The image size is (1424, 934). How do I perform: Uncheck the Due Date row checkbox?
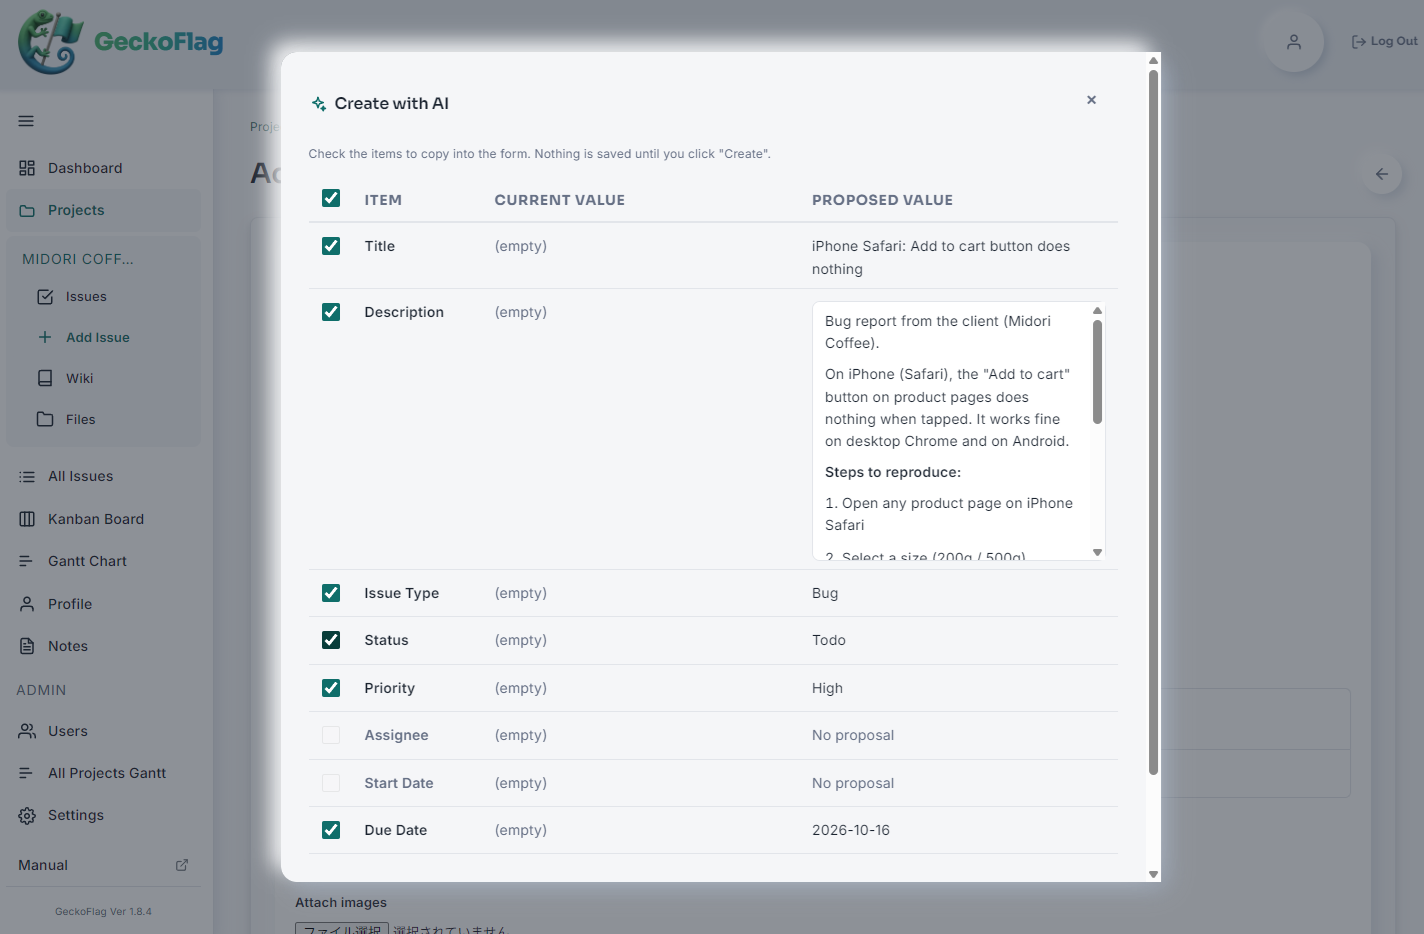(x=331, y=830)
